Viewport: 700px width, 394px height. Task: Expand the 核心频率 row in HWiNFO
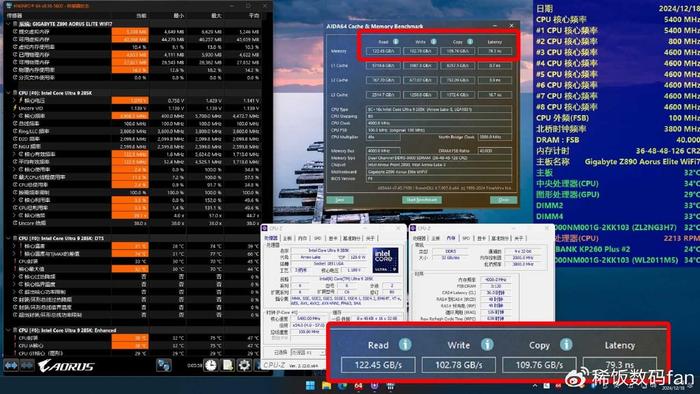(14, 116)
